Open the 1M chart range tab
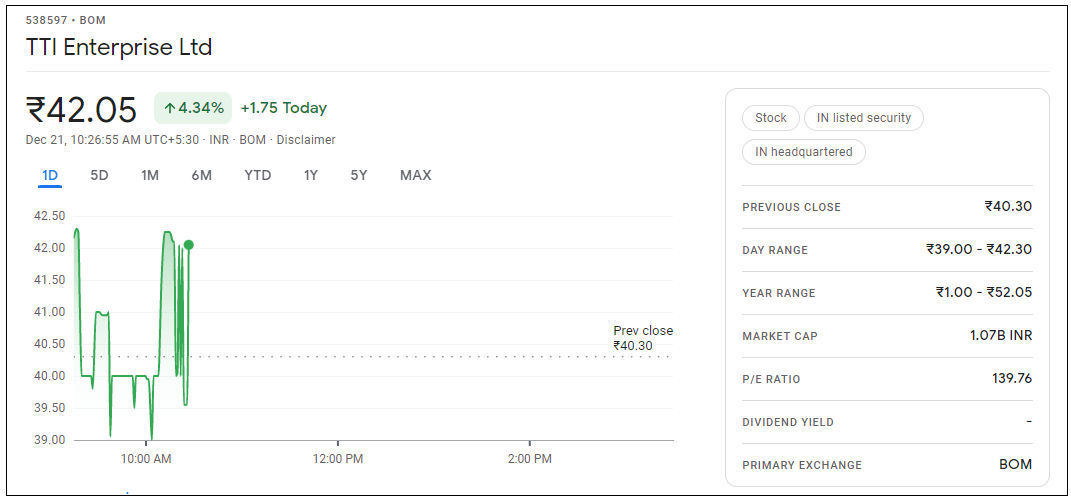The image size is (1071, 498). point(150,176)
